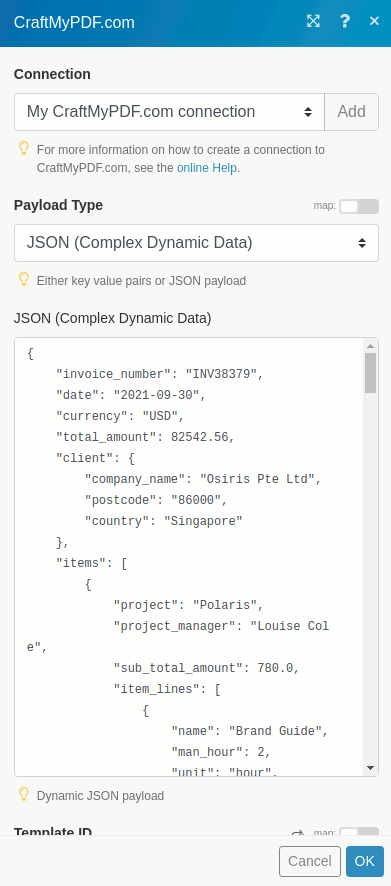The height and width of the screenshot is (886, 391).
Task: Click the lightbulb icon beside Dynamic JSON payload
Action: pyautogui.click(x=24, y=794)
